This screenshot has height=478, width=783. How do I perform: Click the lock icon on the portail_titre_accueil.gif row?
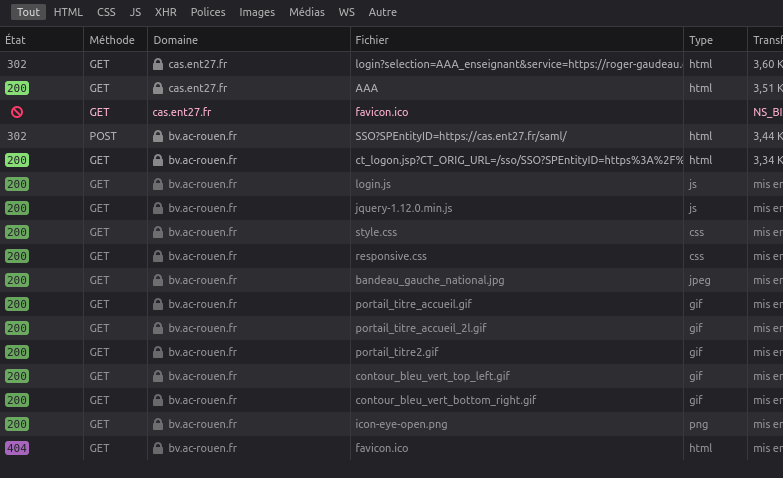(158, 304)
